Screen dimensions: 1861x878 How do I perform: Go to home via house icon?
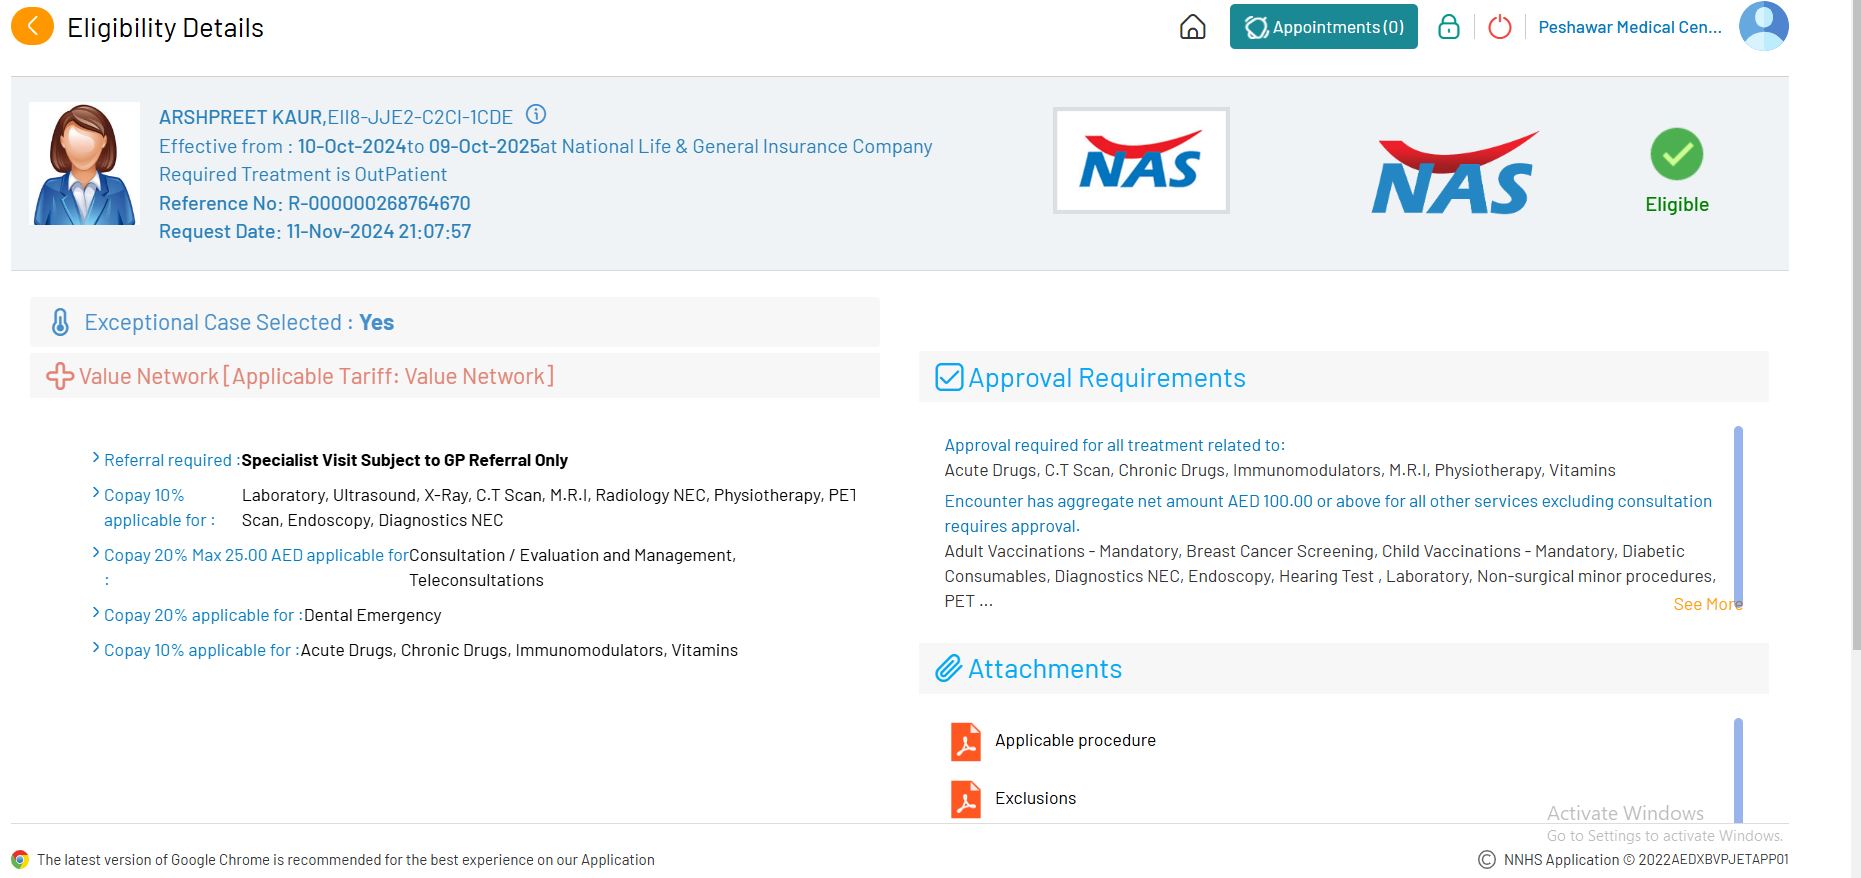click(1192, 27)
